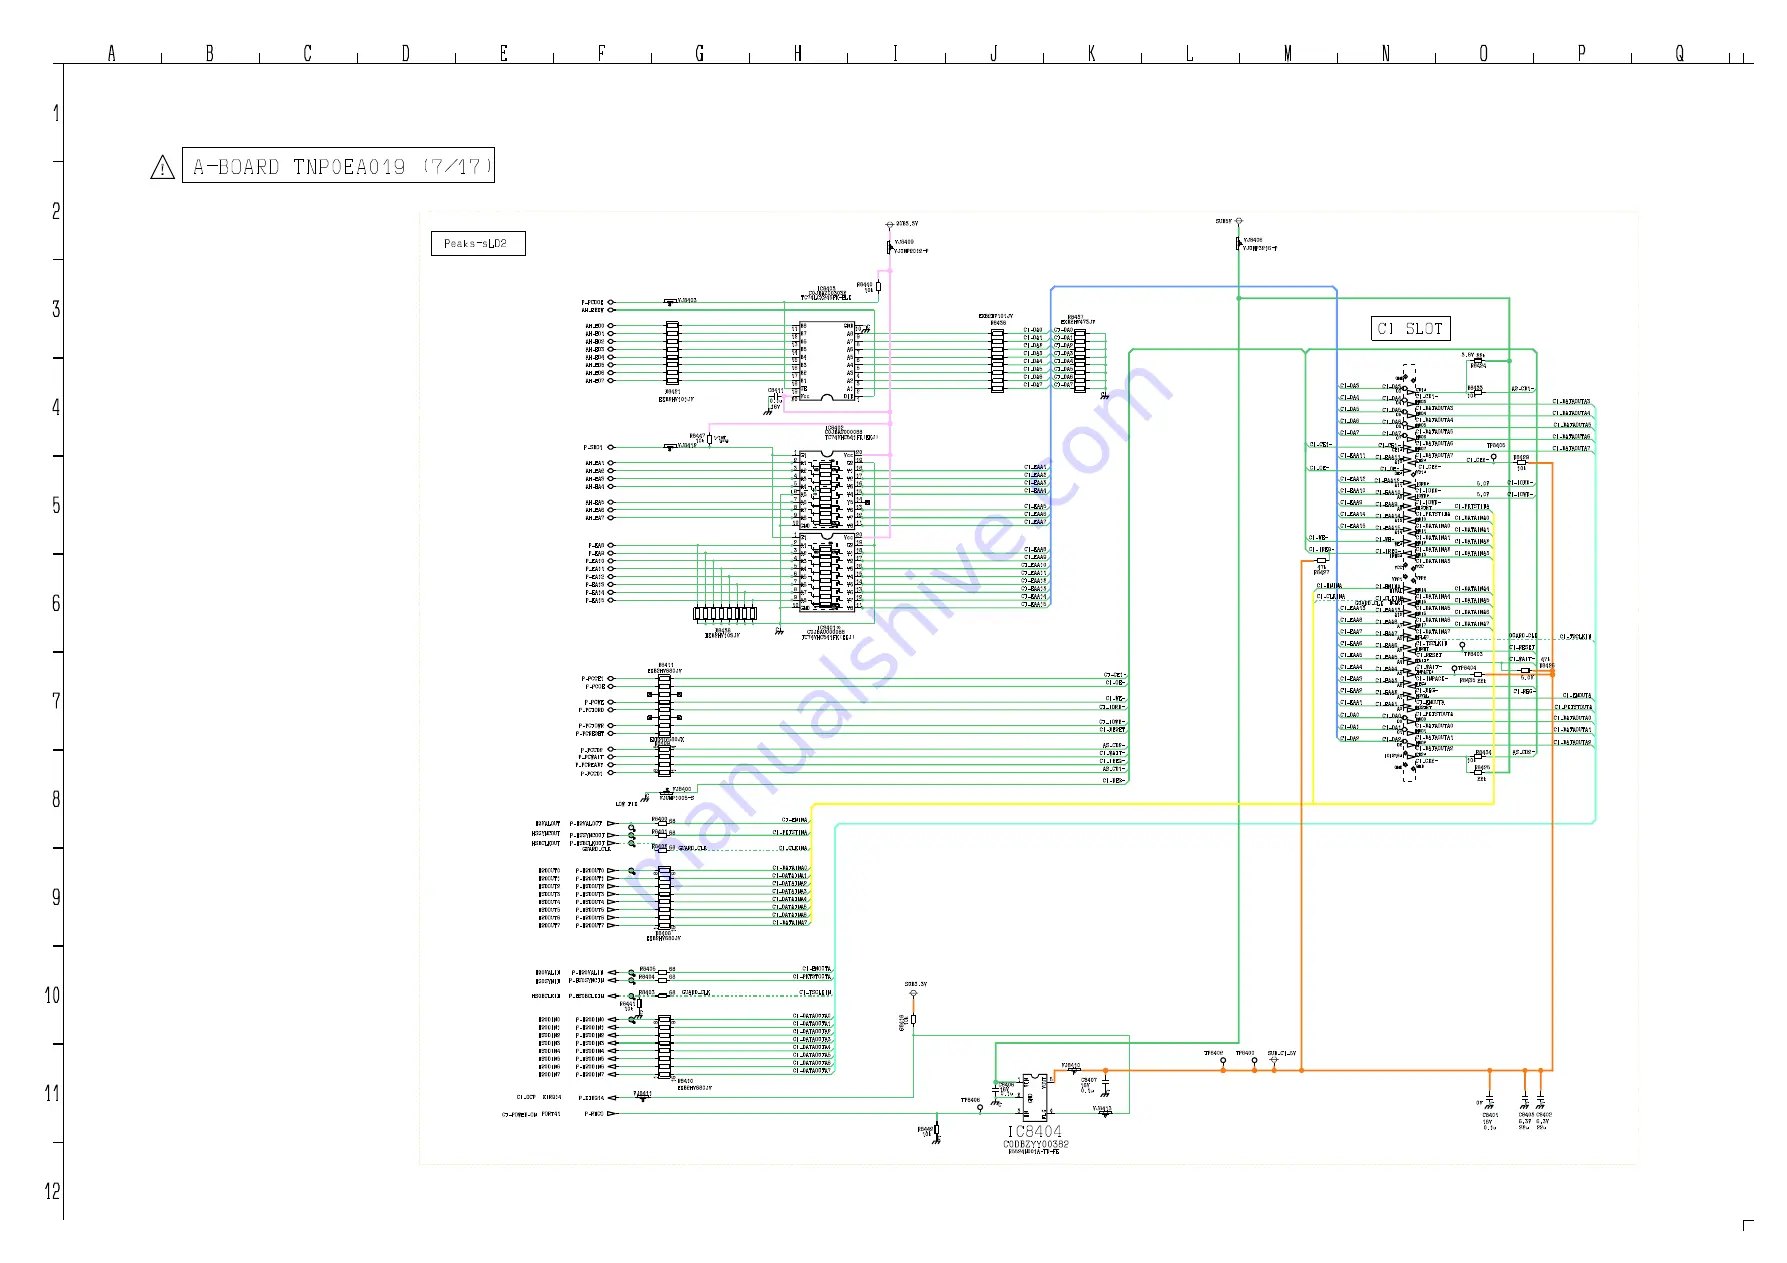Click the warning triangle symbol beside the A-BOARD title
1787x1263 pixels.
(x=162, y=168)
